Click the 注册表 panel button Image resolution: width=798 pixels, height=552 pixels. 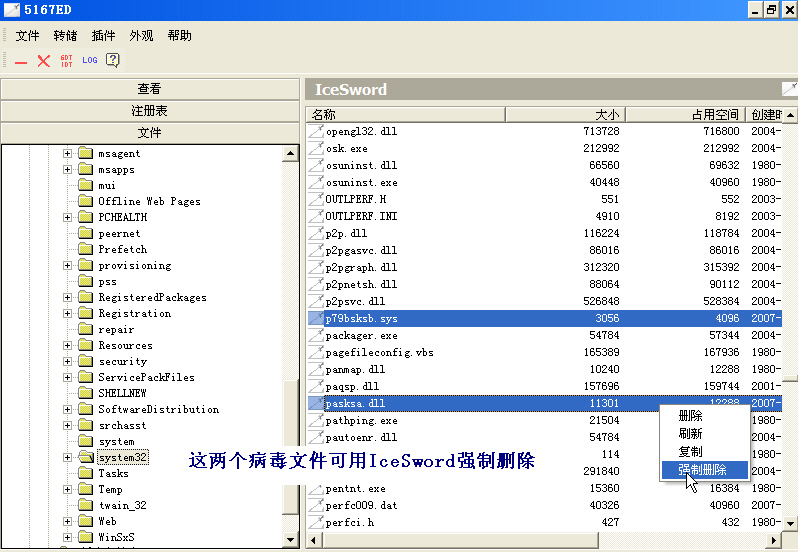[x=150, y=111]
